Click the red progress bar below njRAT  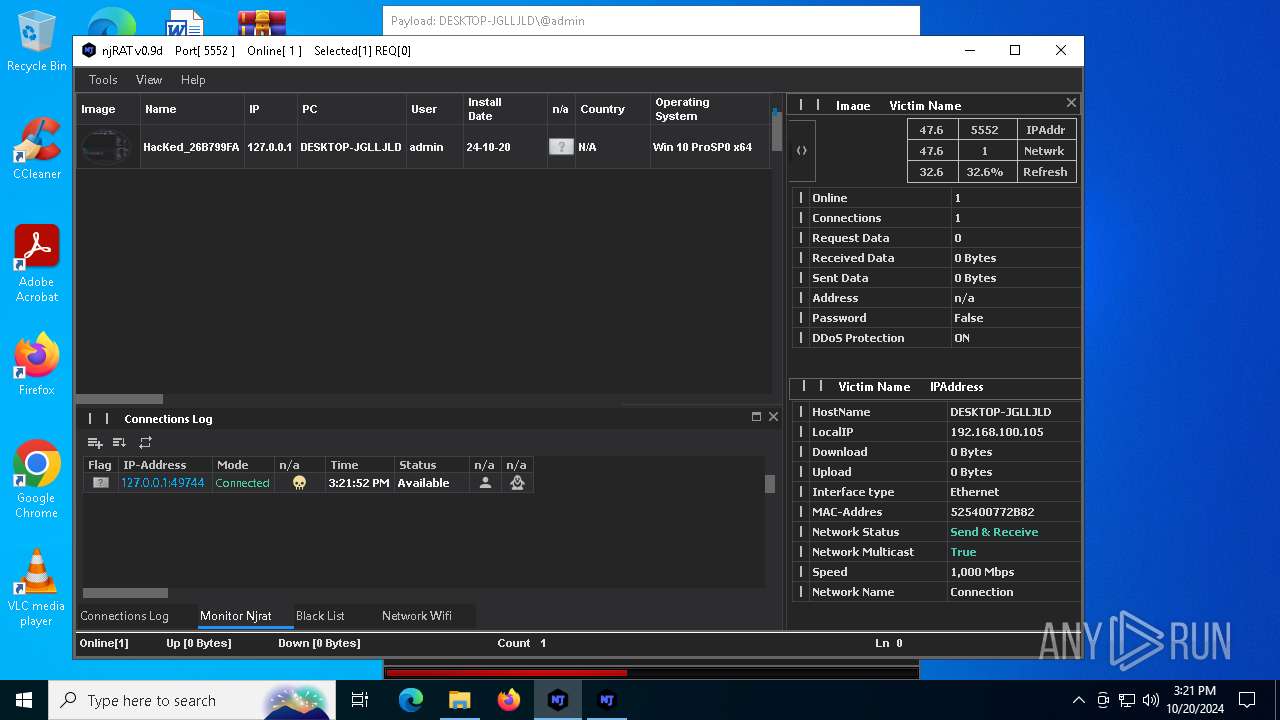coord(506,673)
